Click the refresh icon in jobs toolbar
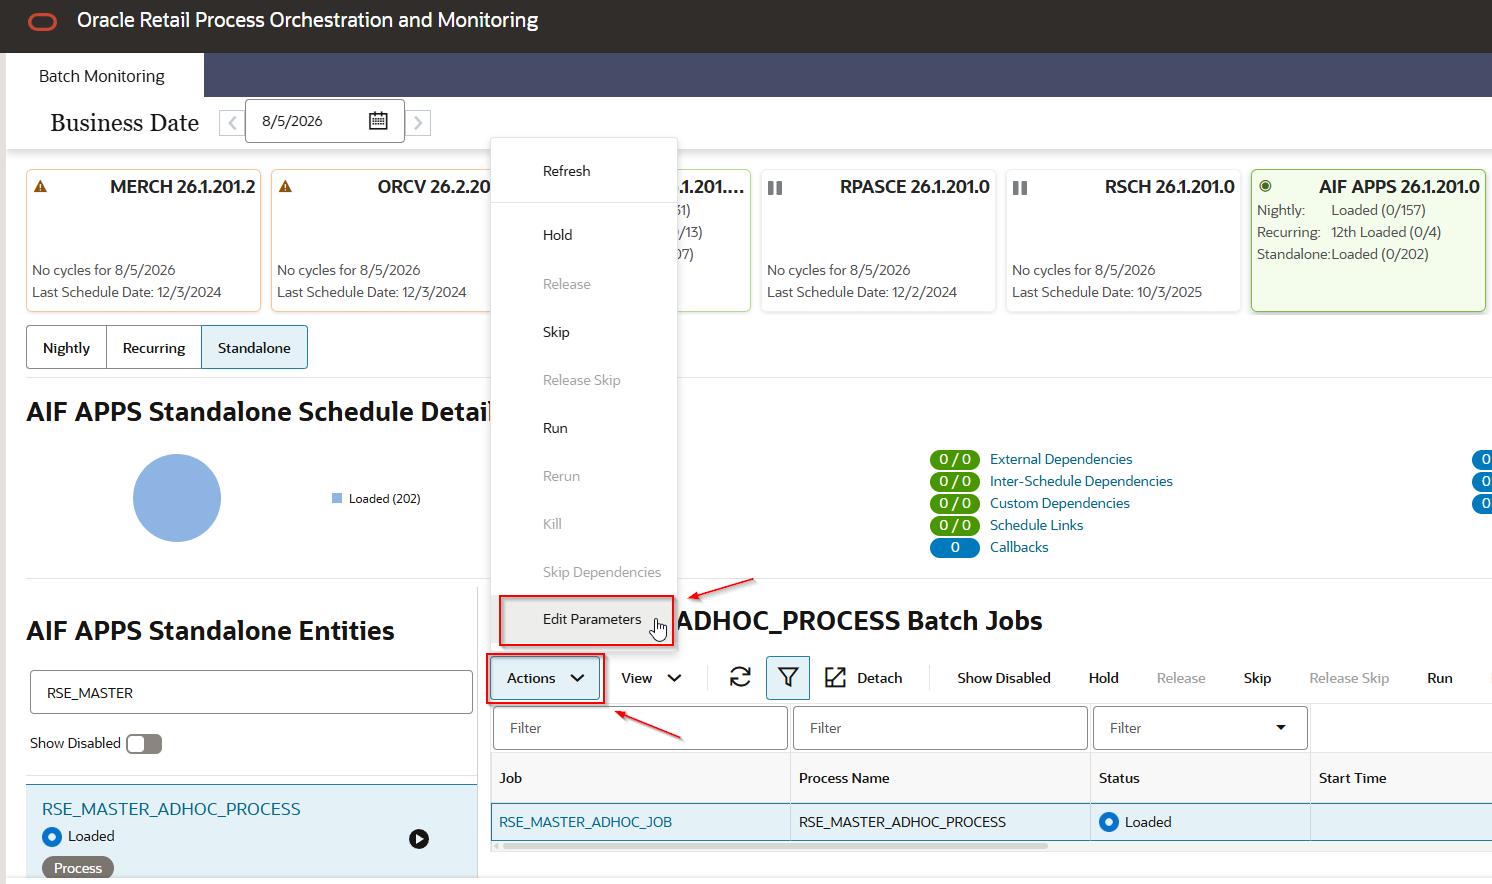Screen dimensions: 1492x884 pos(740,677)
